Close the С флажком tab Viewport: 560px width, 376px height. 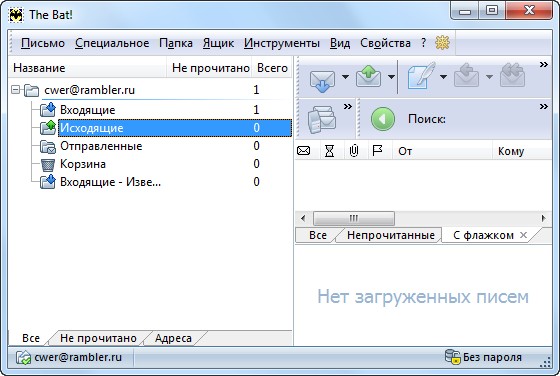pos(523,235)
